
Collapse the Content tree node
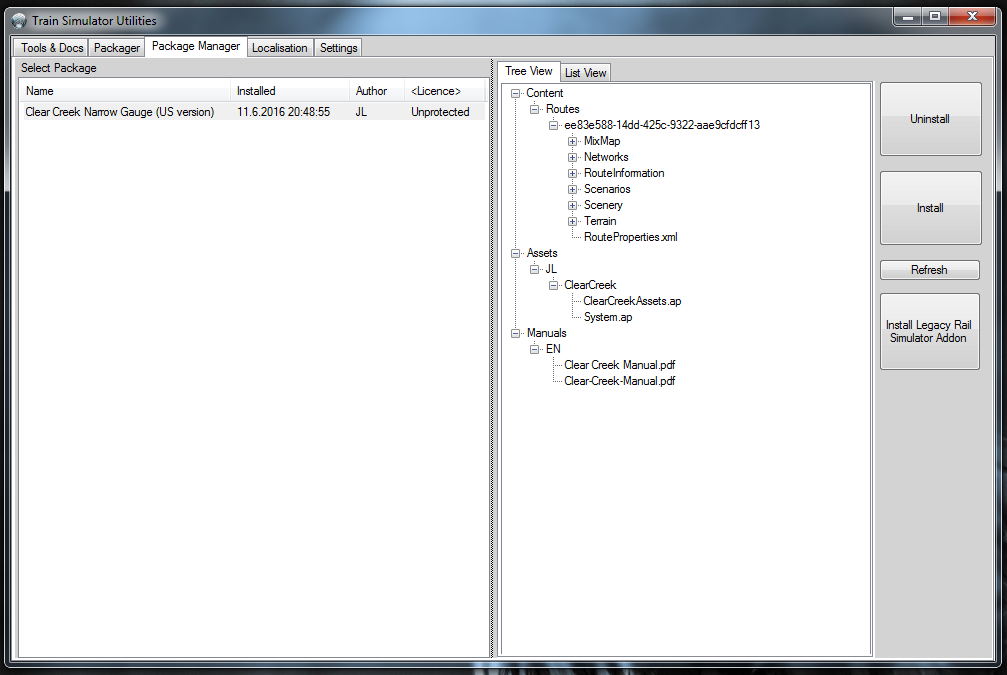(515, 93)
